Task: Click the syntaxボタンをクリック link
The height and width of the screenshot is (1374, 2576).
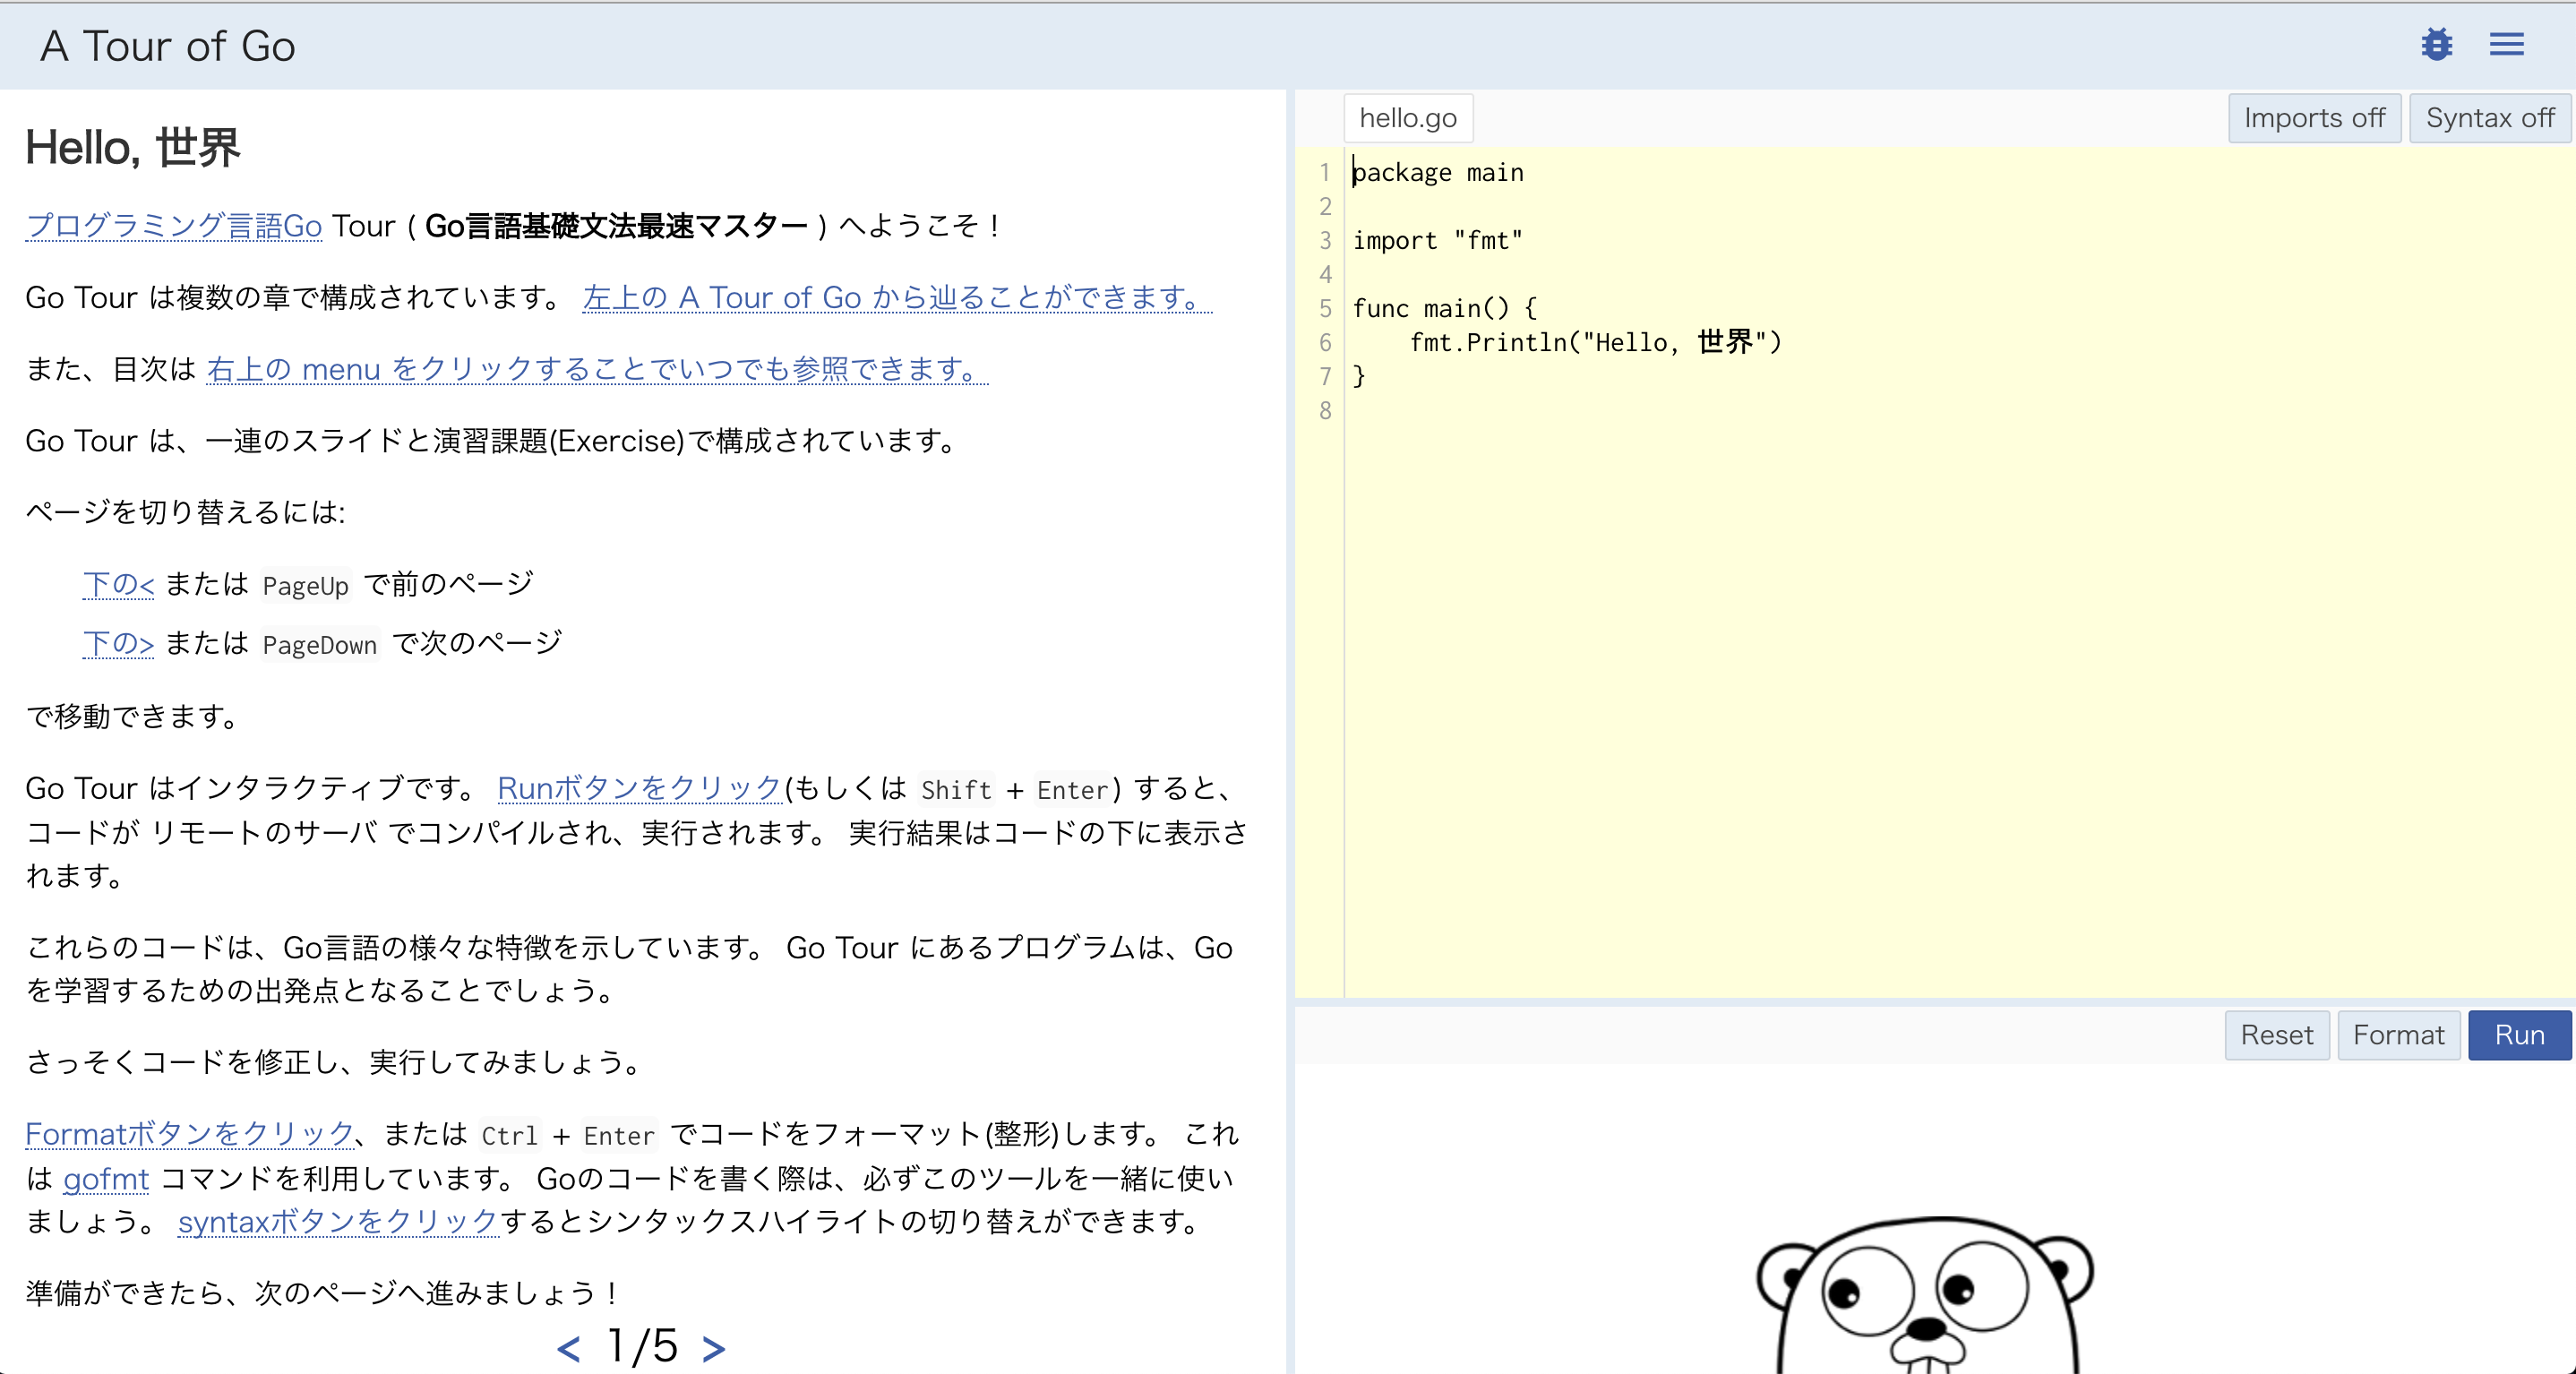Action: tap(338, 1223)
